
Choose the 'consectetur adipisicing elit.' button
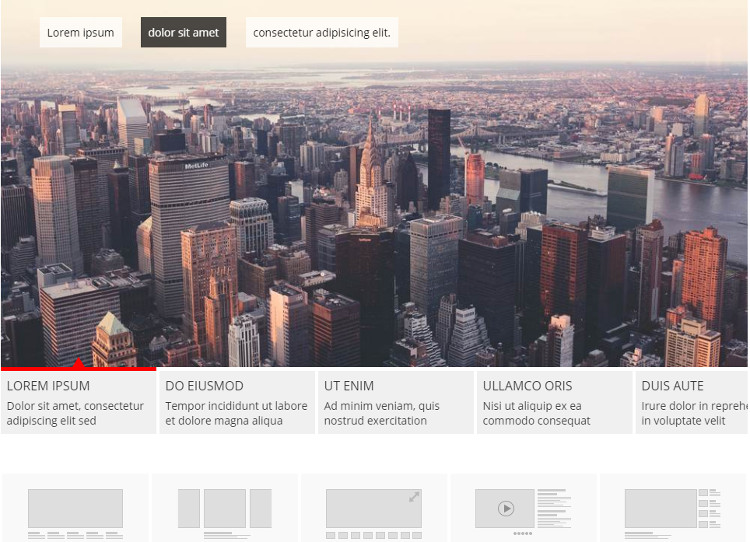tap(322, 33)
